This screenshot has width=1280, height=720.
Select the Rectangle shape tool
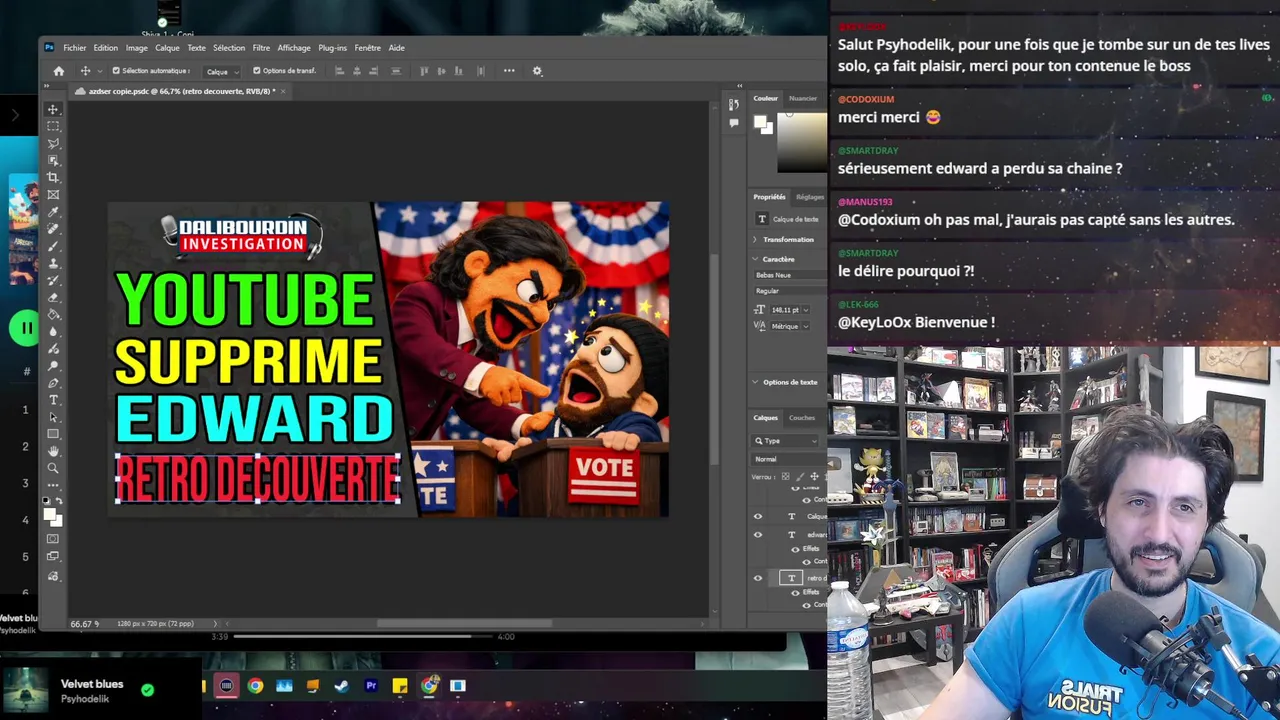pos(53,434)
